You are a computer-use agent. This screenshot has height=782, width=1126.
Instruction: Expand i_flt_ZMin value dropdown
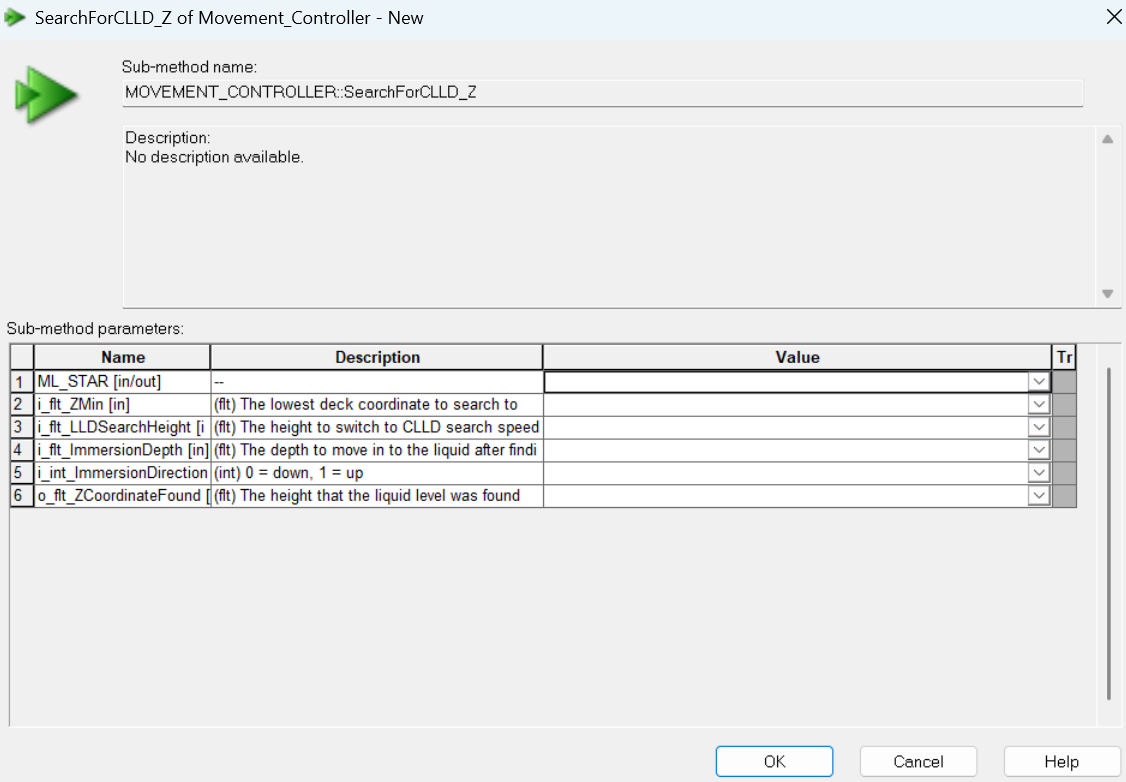click(1039, 404)
